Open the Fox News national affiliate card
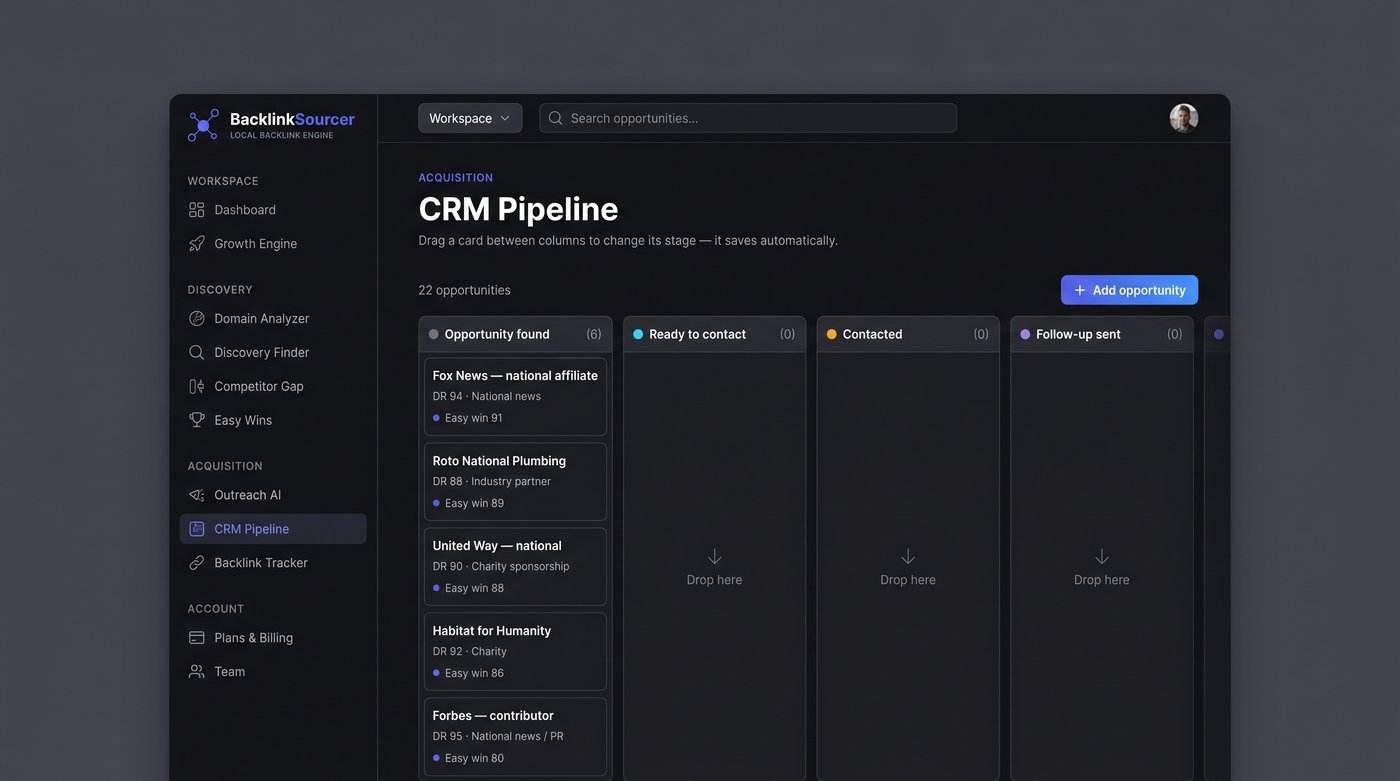 515,397
